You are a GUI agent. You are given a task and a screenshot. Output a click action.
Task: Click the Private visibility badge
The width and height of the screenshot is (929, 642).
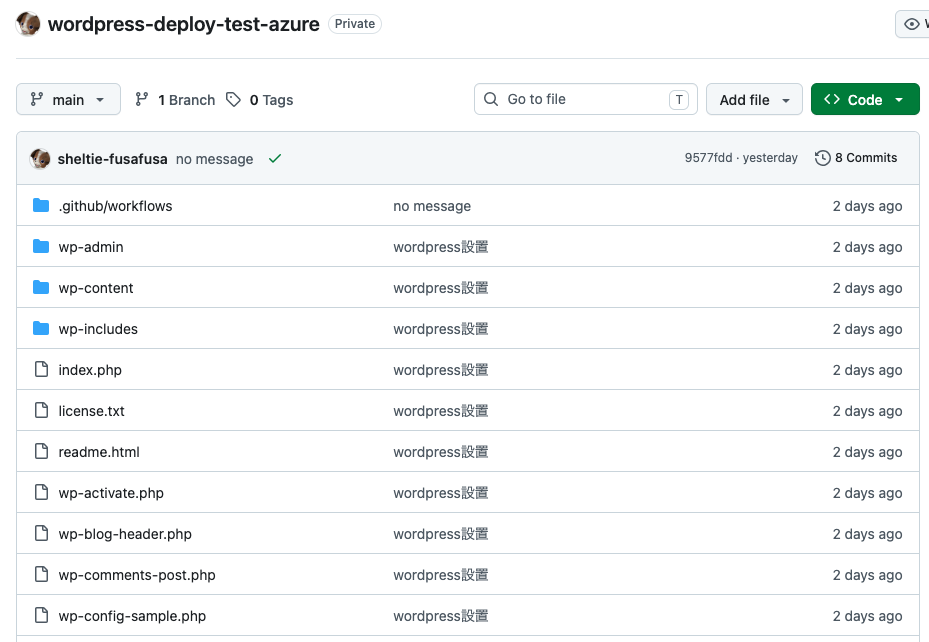(x=355, y=24)
